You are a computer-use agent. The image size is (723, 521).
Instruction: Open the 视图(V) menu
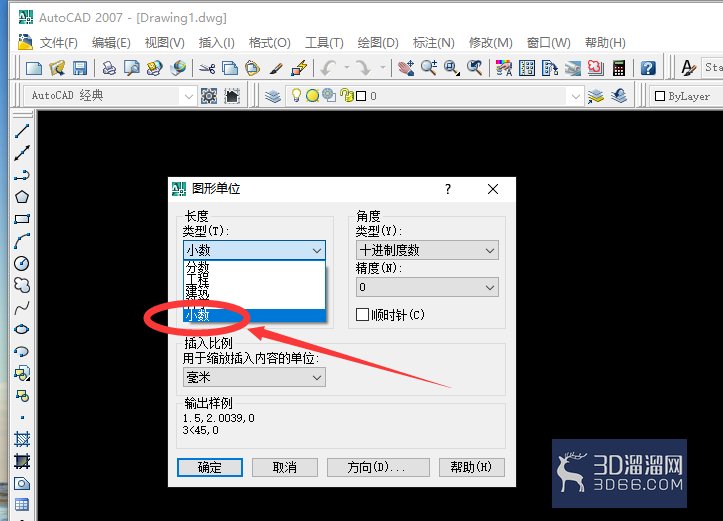165,43
